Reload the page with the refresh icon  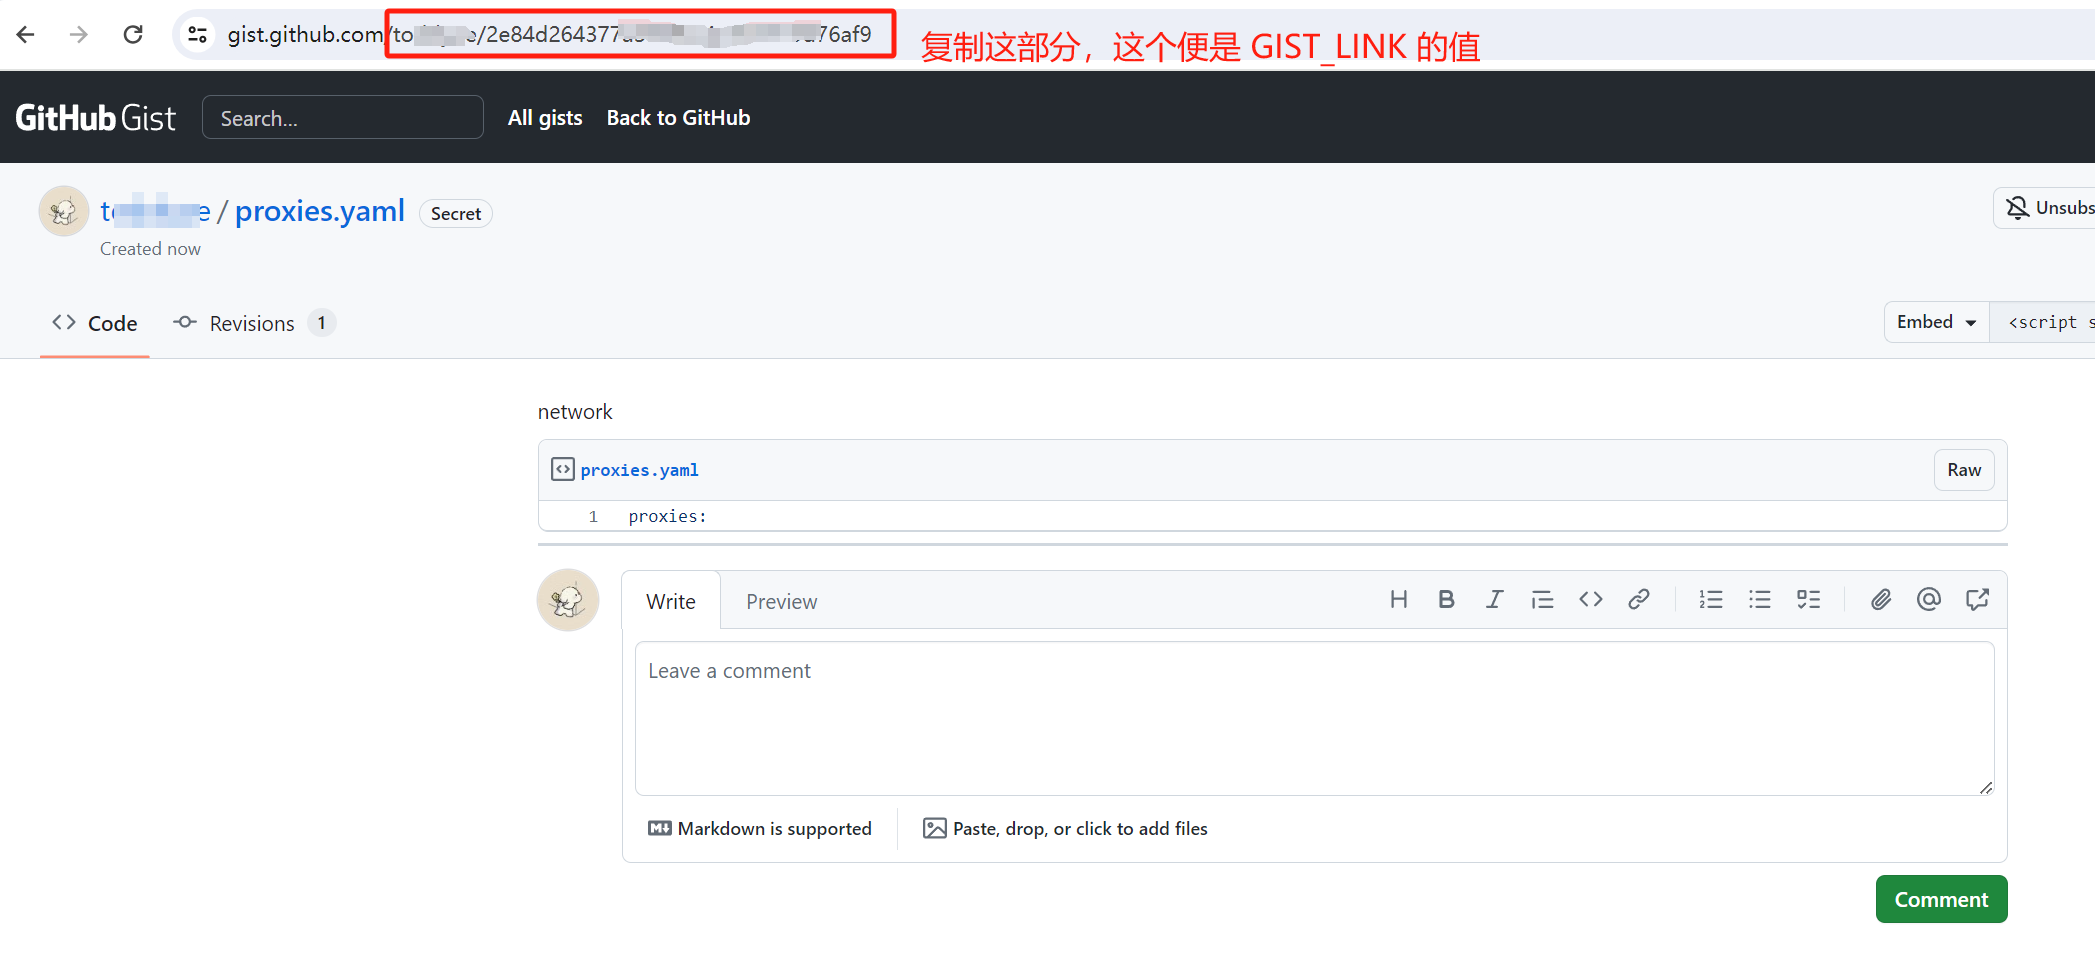[x=133, y=34]
